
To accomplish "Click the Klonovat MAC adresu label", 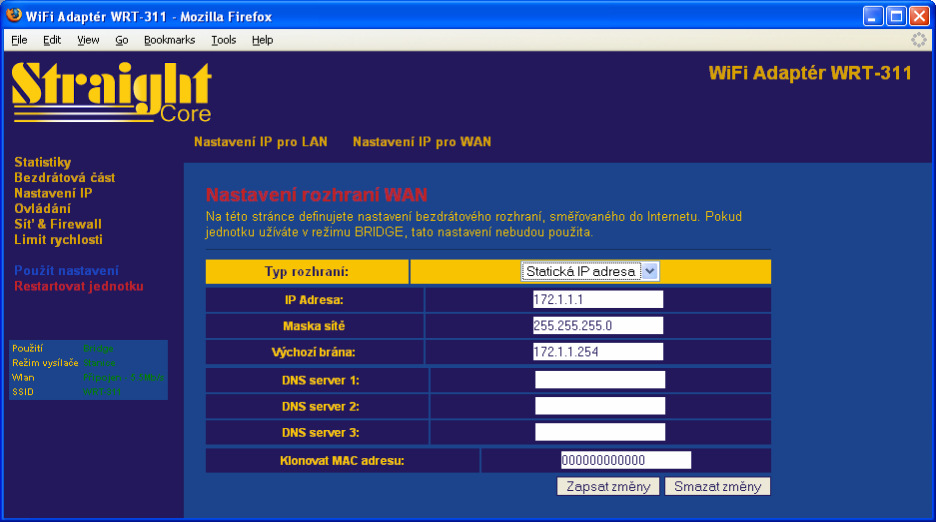I will 342,461.
